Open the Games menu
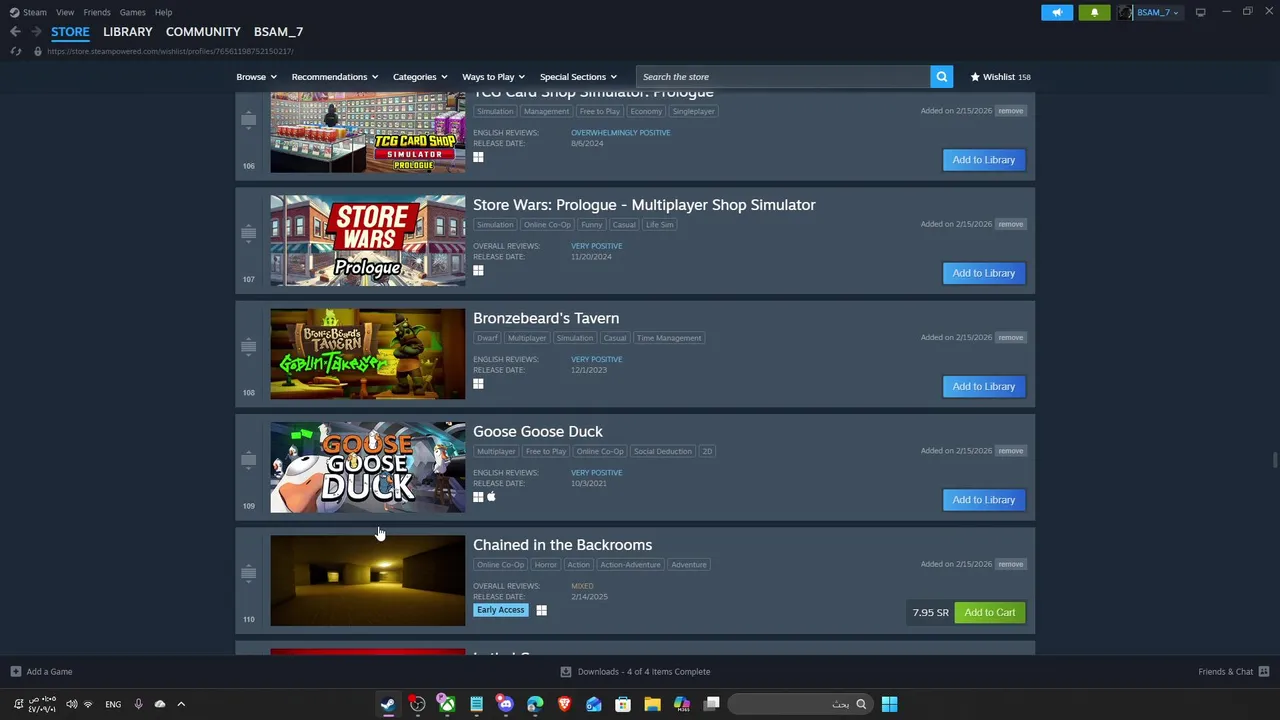 132,12
